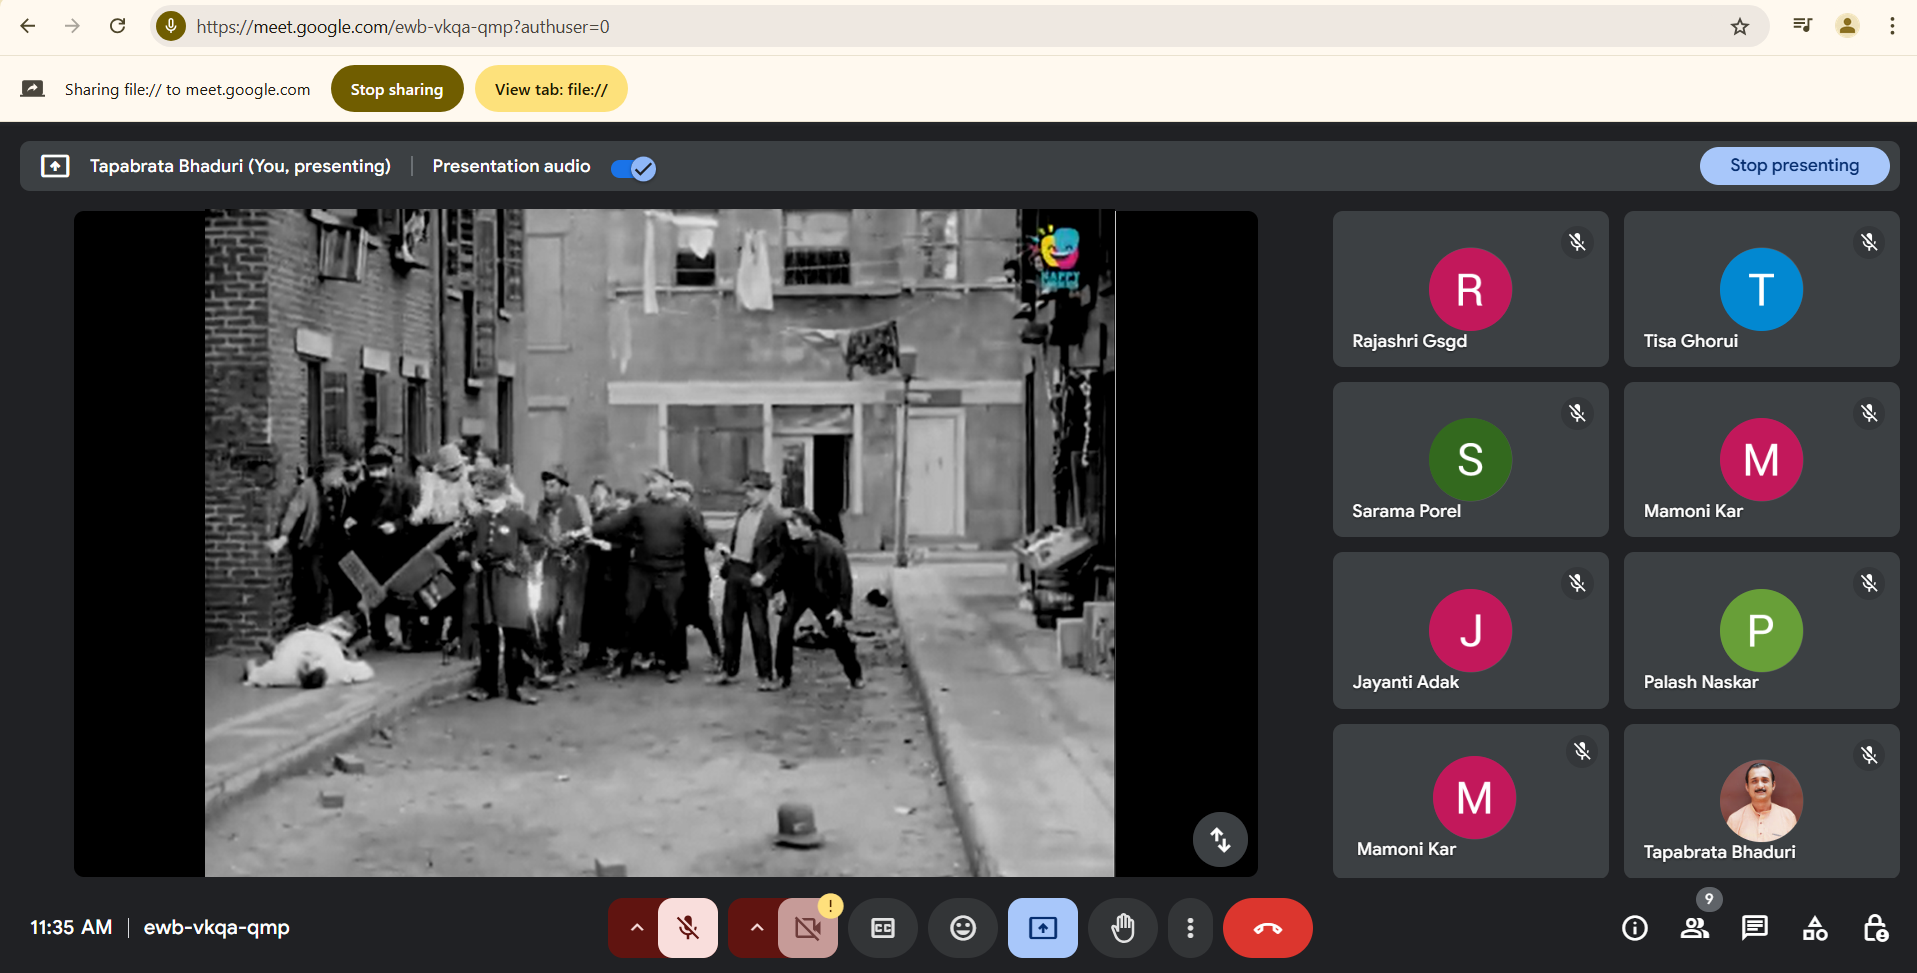Select Palash Naskar participant tile
This screenshot has width=1917, height=973.
click(x=1761, y=631)
